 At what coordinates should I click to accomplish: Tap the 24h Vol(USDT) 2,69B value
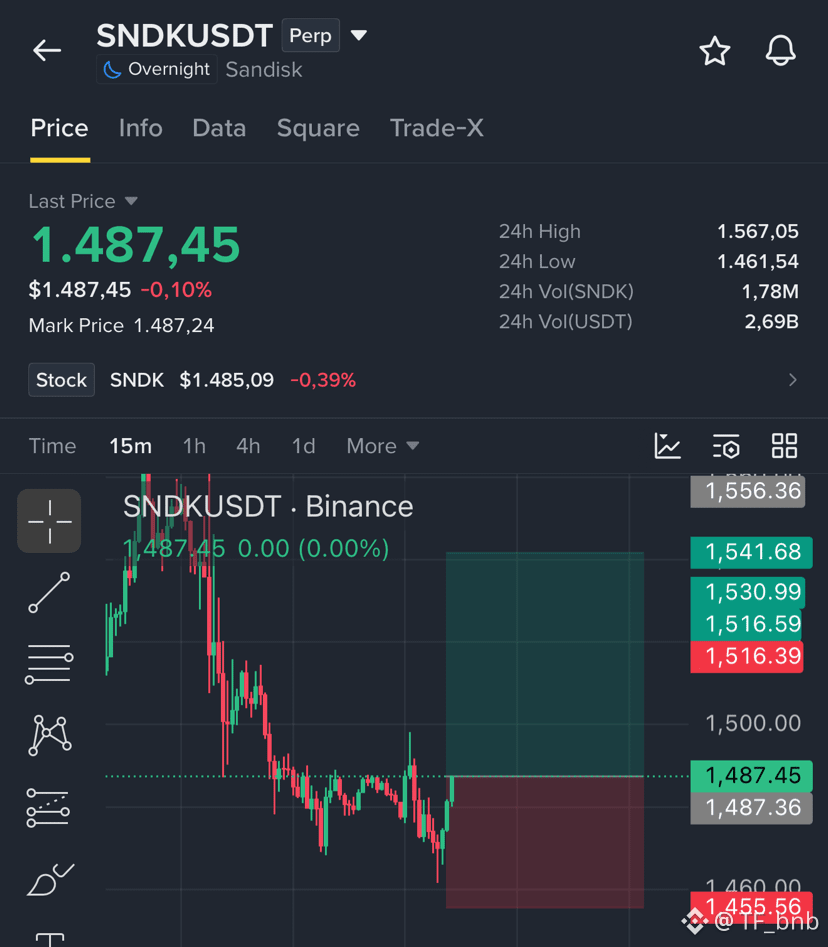(771, 322)
